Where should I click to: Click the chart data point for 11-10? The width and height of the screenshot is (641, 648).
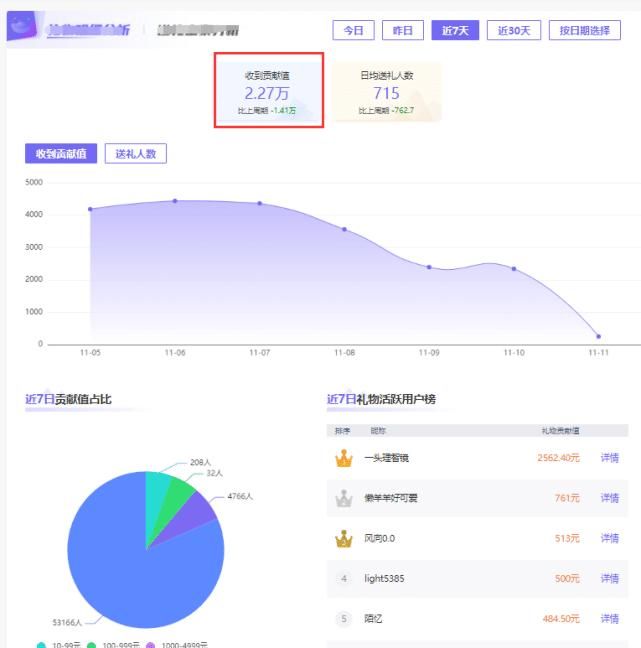click(x=514, y=269)
